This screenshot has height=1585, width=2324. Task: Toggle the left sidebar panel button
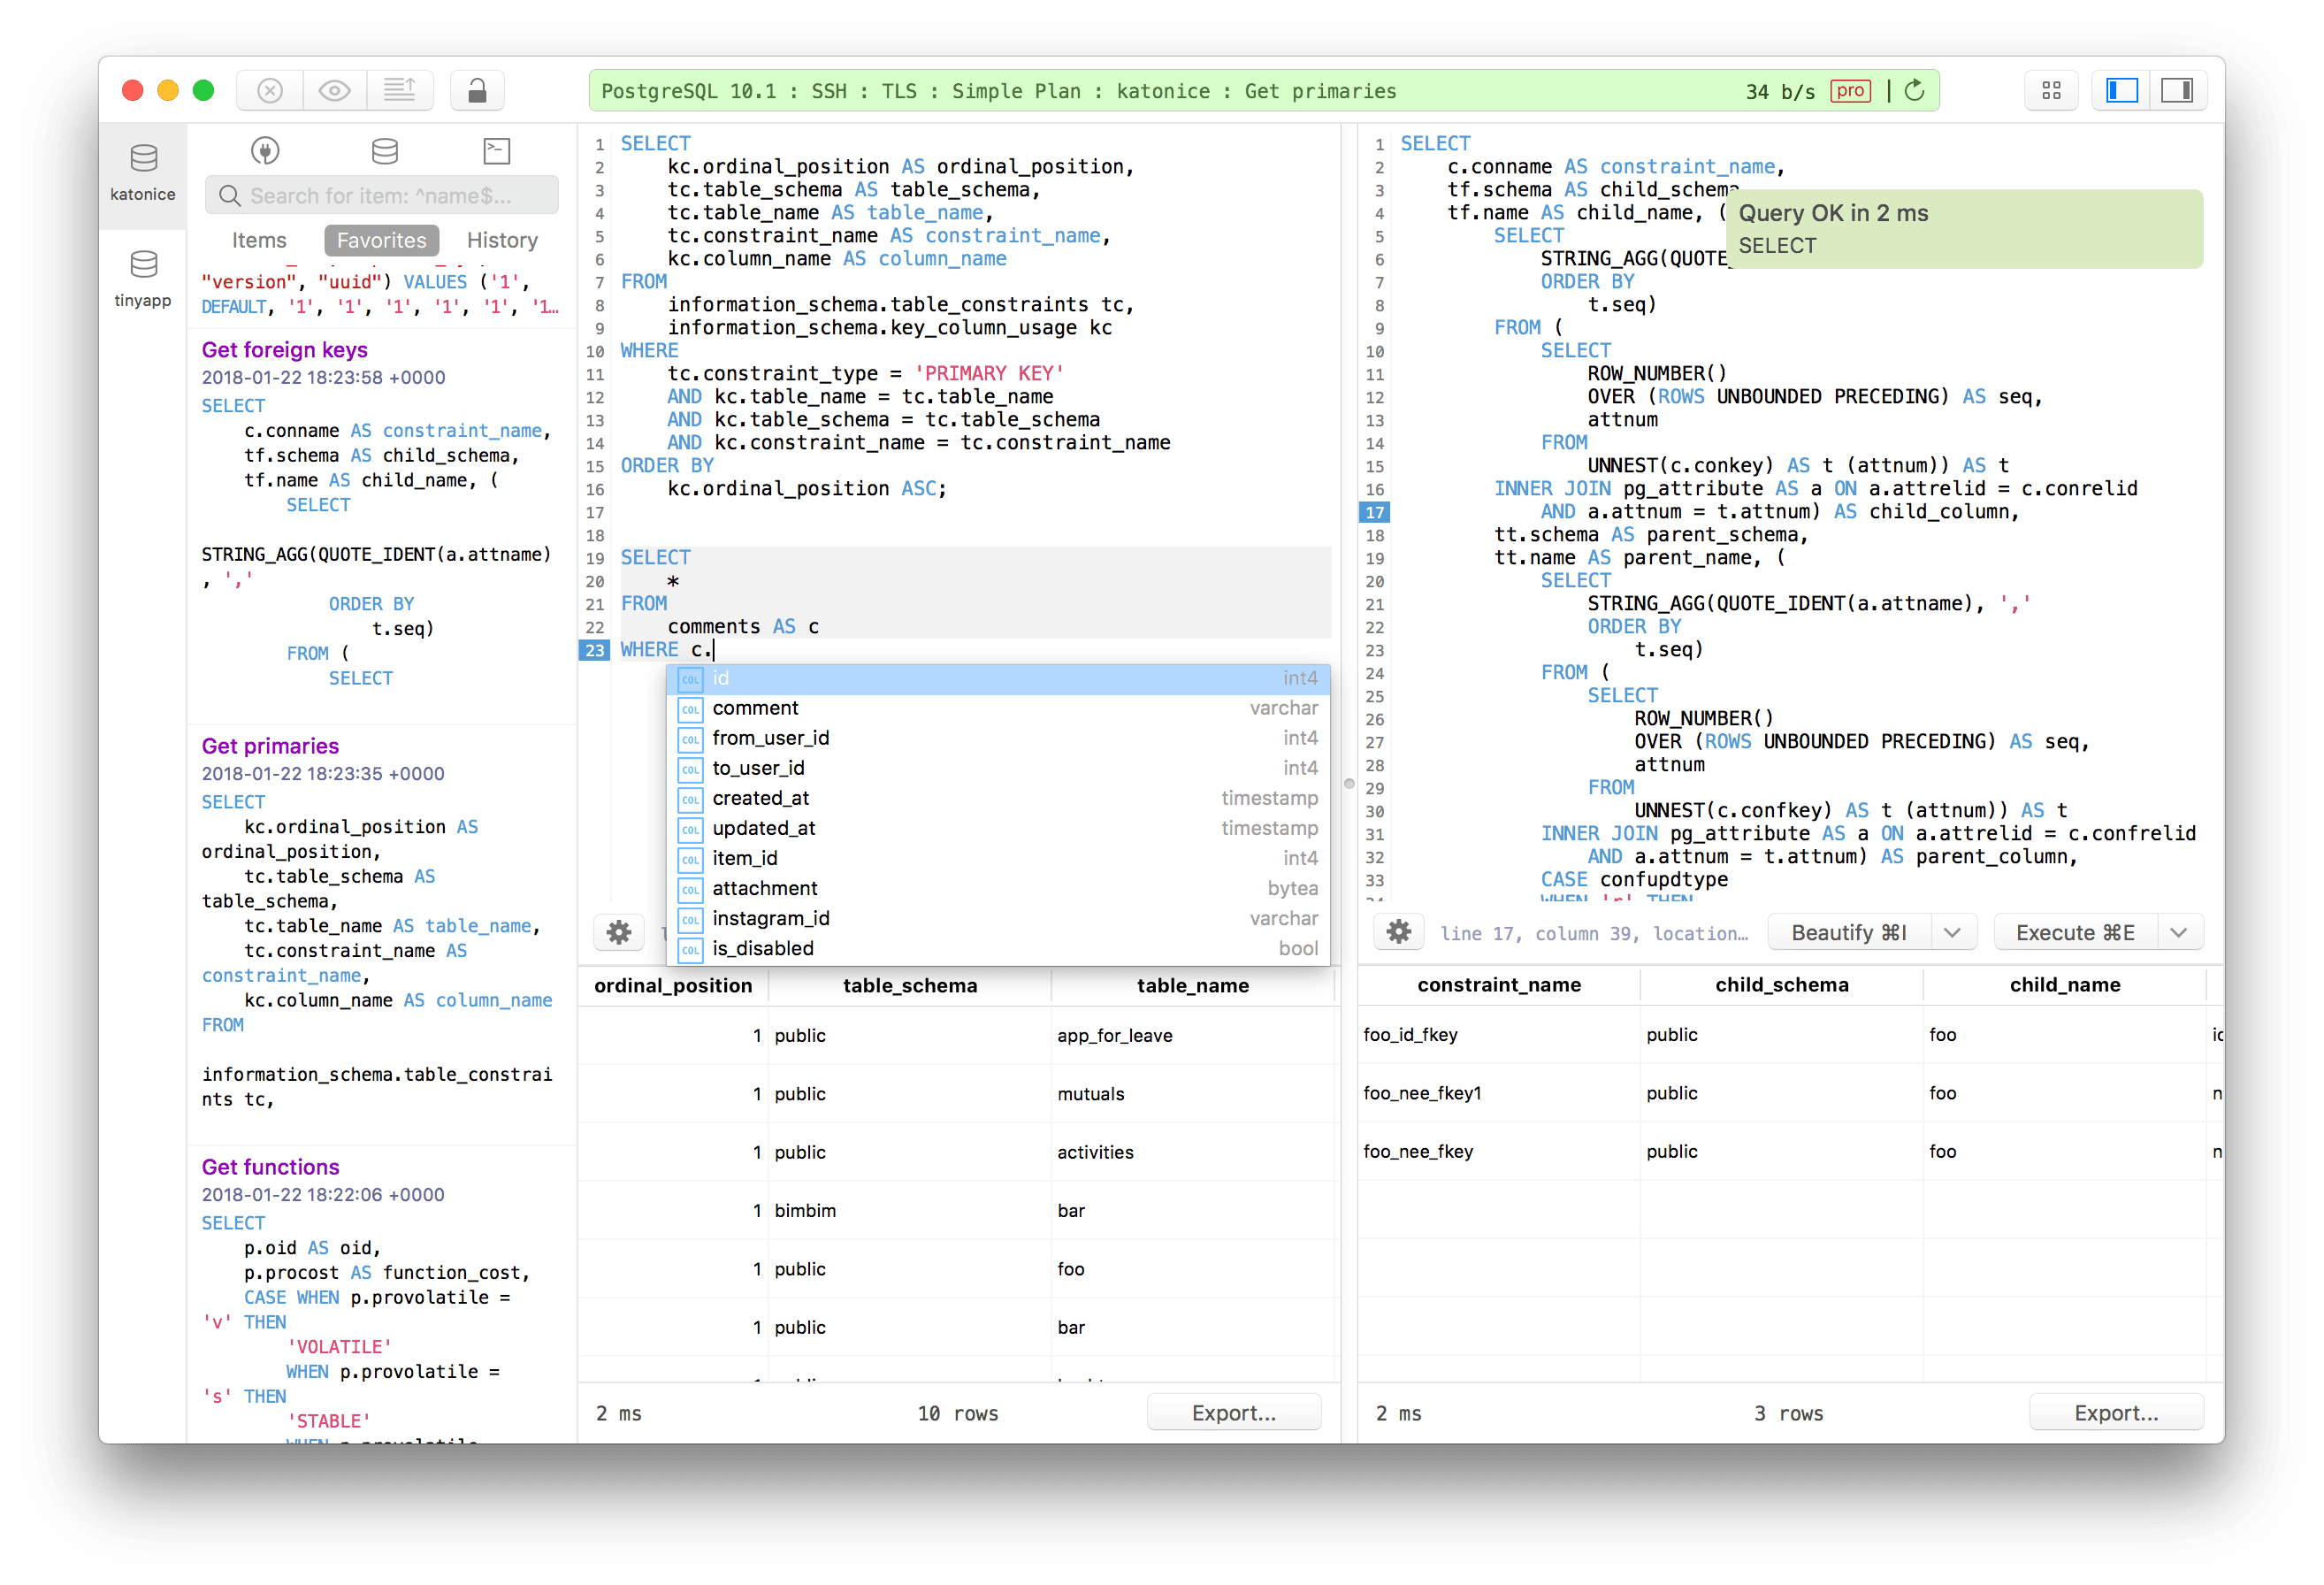pos(2121,91)
